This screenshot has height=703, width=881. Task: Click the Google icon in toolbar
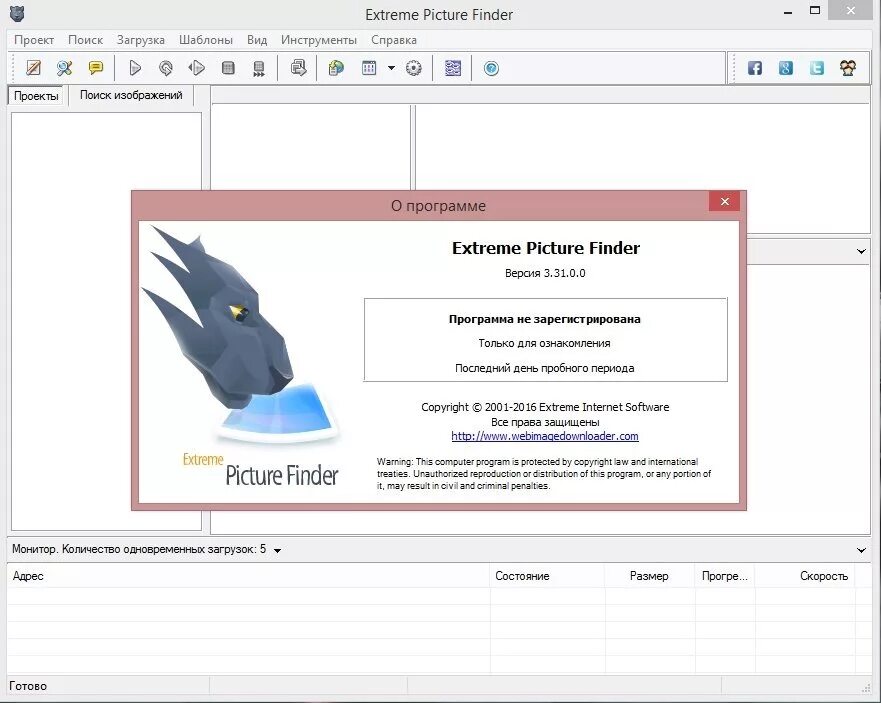(x=786, y=69)
